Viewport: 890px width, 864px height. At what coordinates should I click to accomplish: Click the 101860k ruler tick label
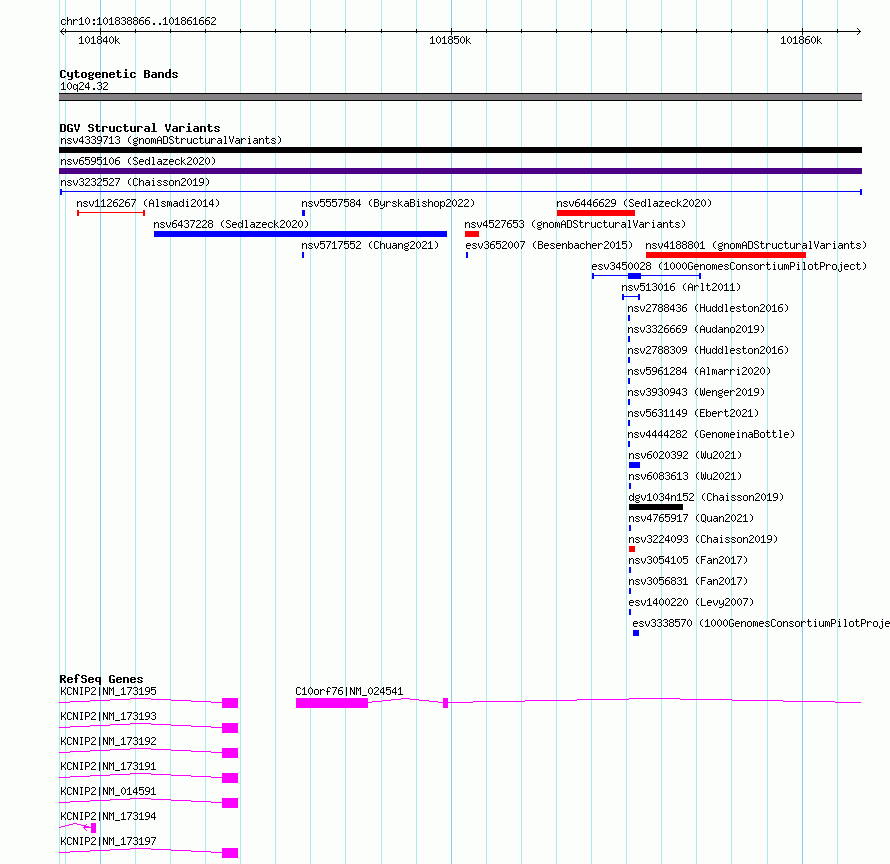801,40
